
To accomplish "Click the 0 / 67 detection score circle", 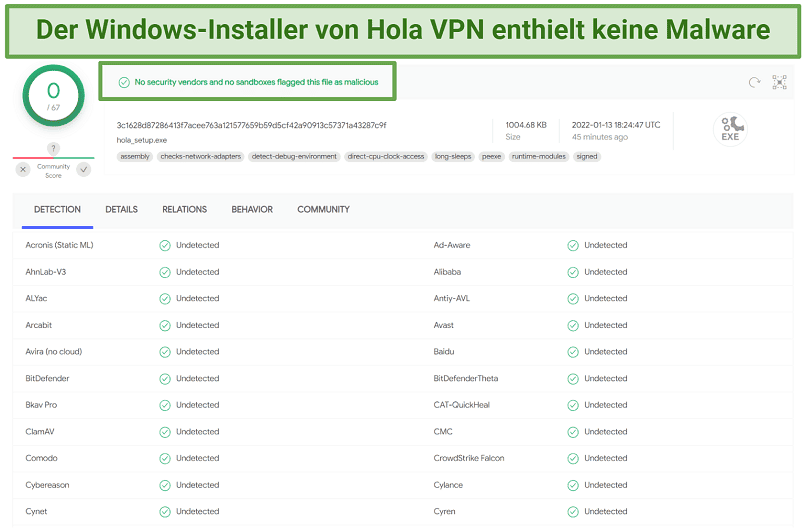I will click(x=53, y=96).
